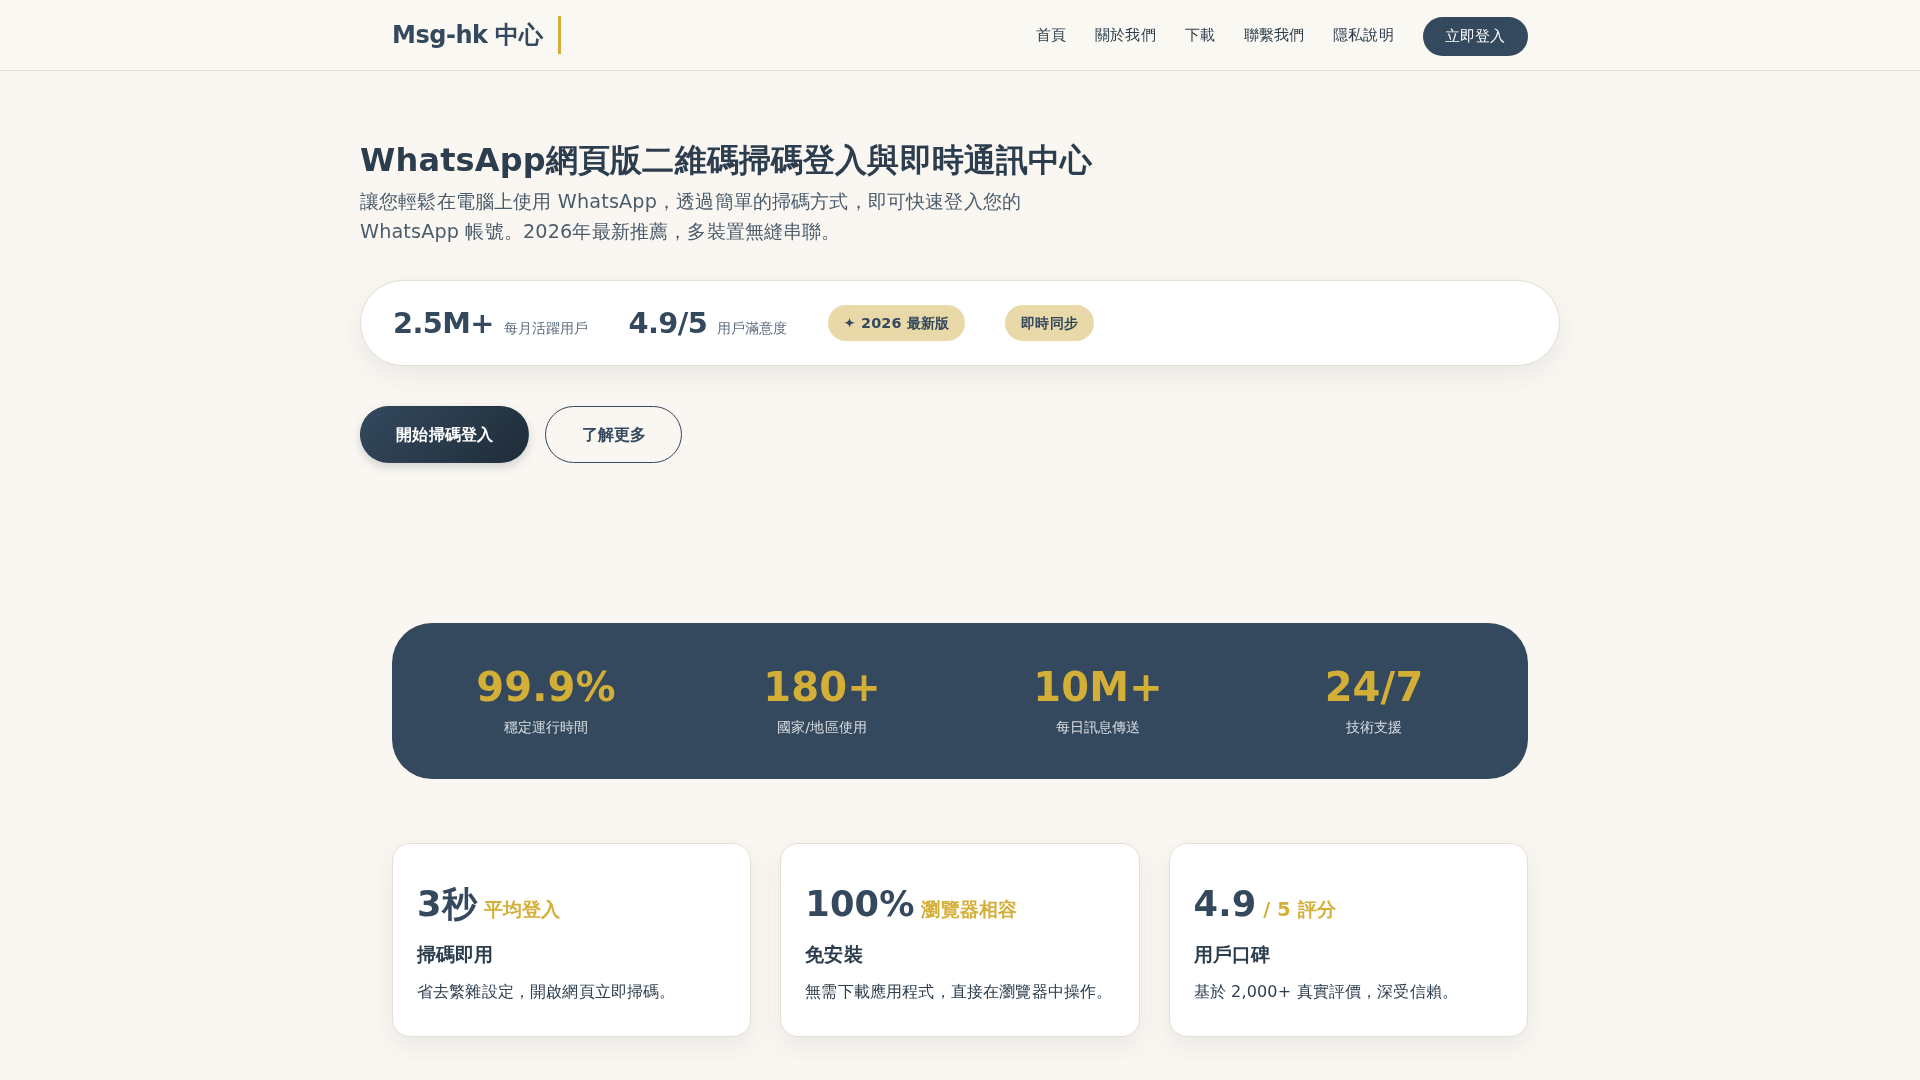Click the 了解更多 button
The width and height of the screenshot is (1920, 1080).
pos(613,434)
